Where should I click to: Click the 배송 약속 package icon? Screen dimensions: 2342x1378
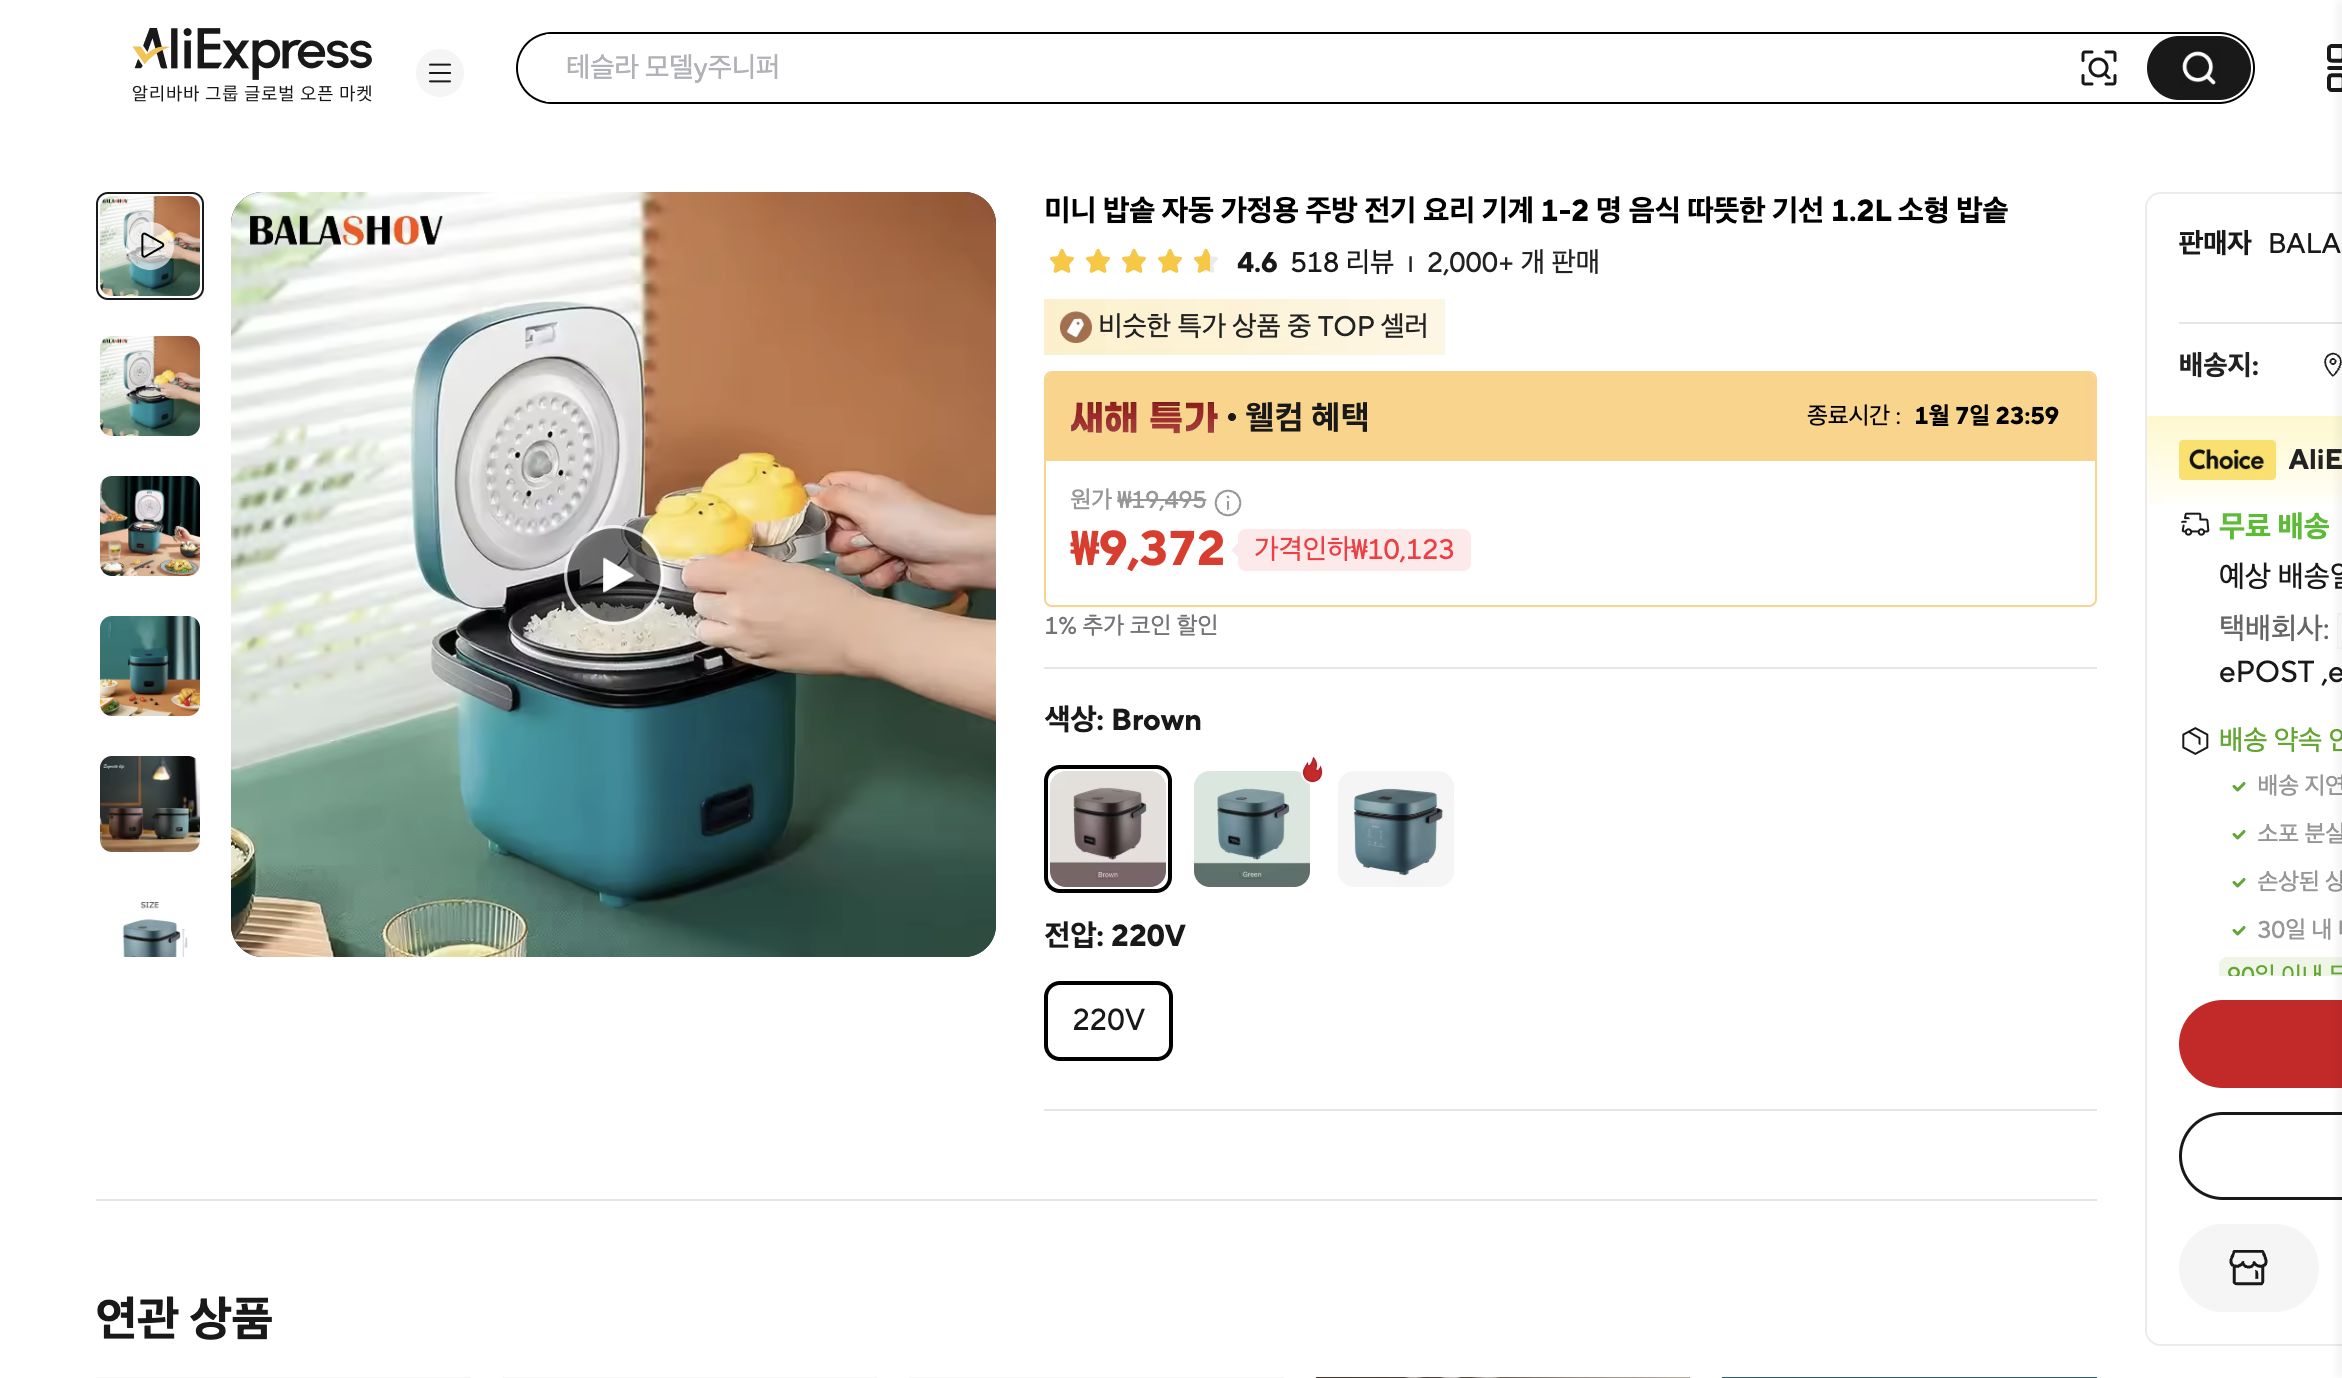click(x=2194, y=740)
